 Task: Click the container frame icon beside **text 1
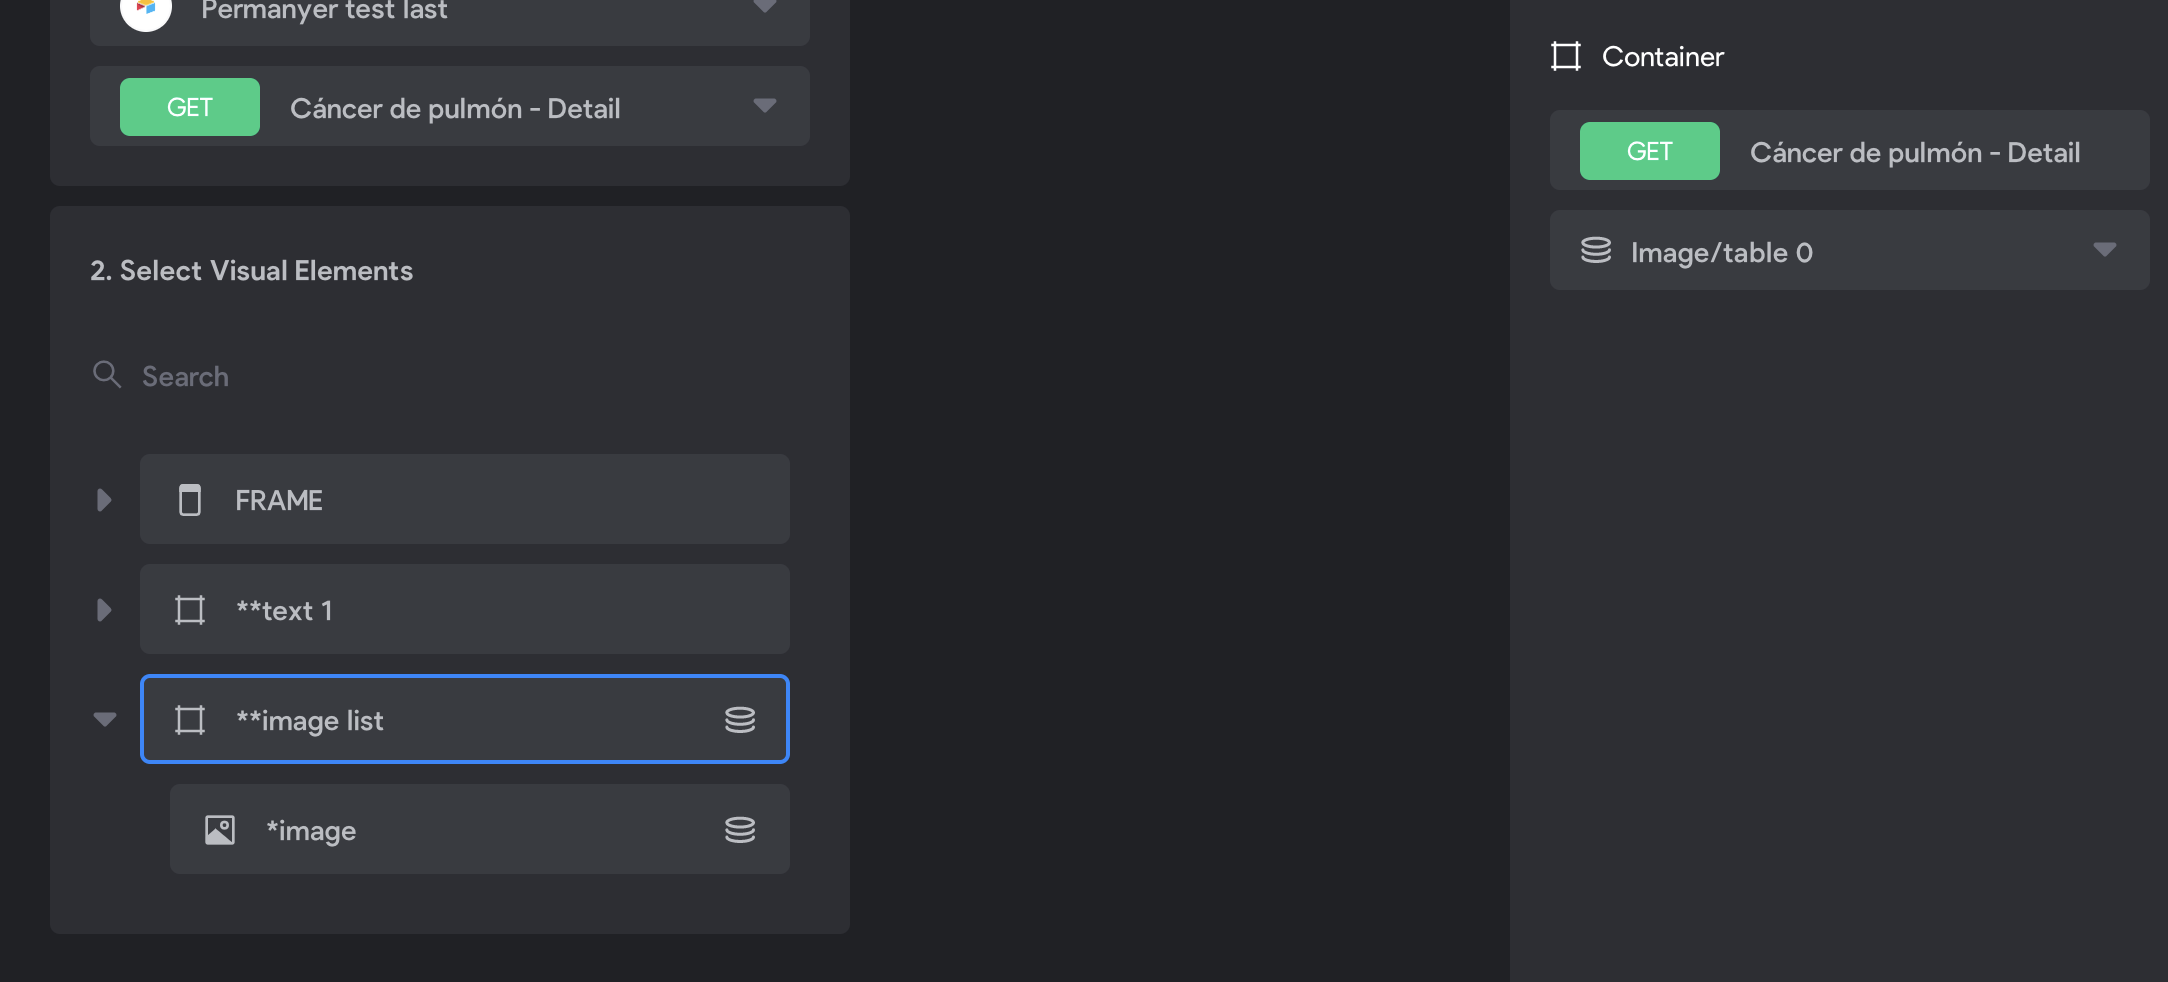tap(190, 610)
